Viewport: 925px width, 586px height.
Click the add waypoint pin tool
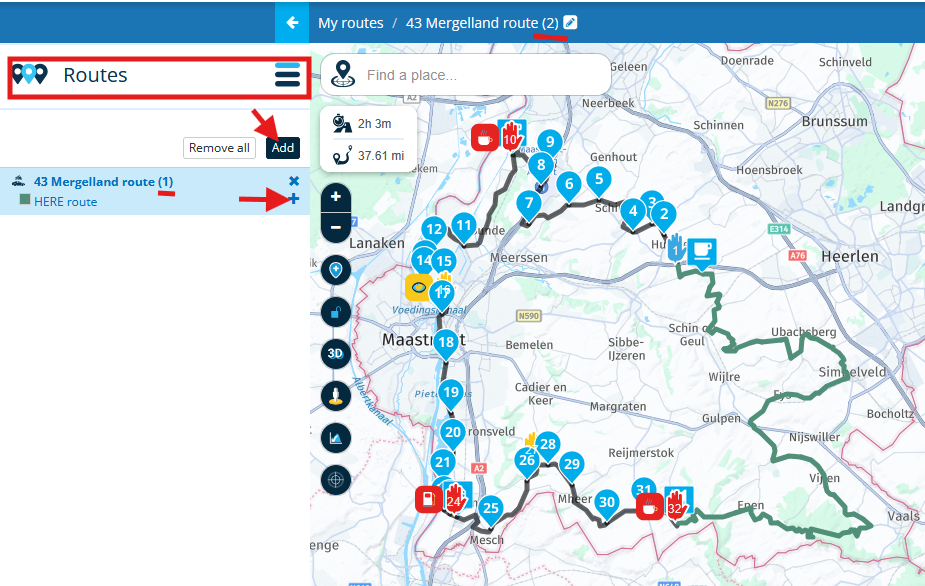[x=336, y=270]
